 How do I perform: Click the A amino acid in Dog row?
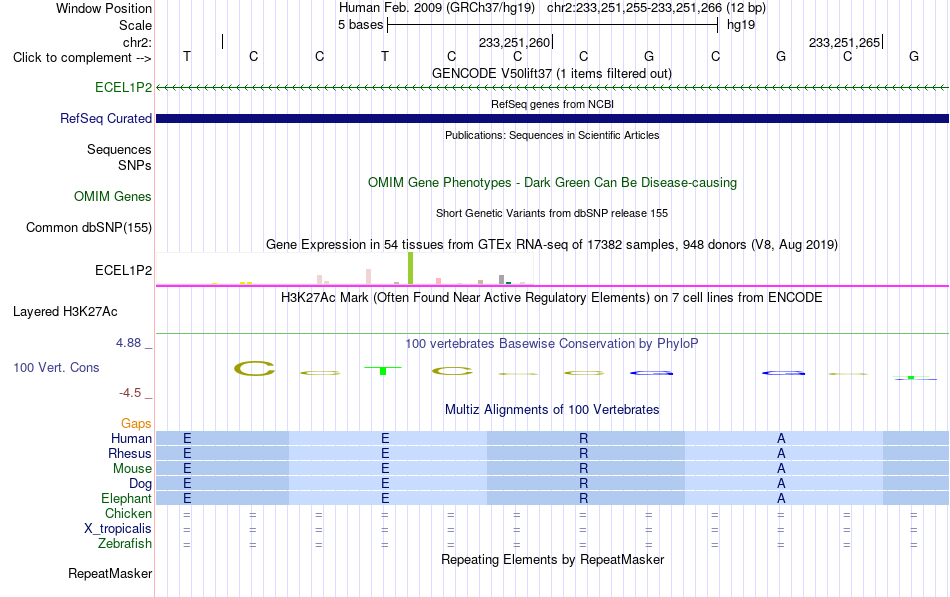(781, 484)
